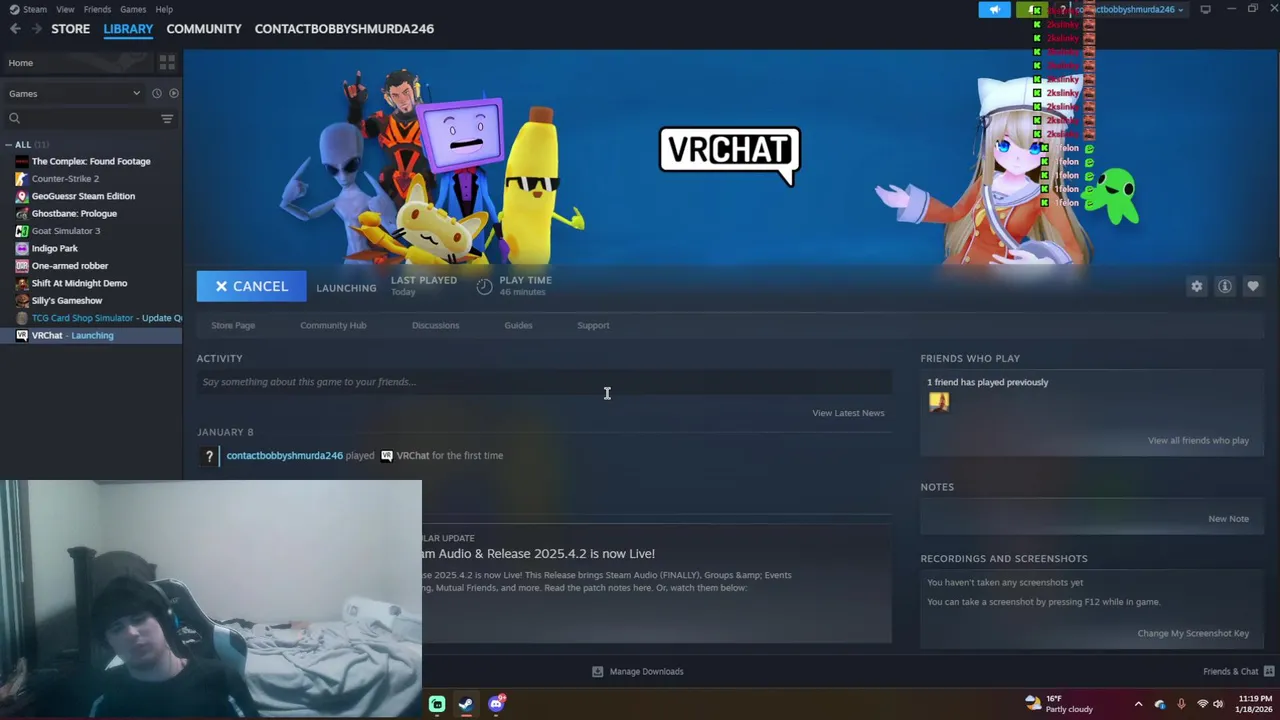Open the Steam Audio & Release news post
Screen dimensions: 1280x720
(538, 554)
